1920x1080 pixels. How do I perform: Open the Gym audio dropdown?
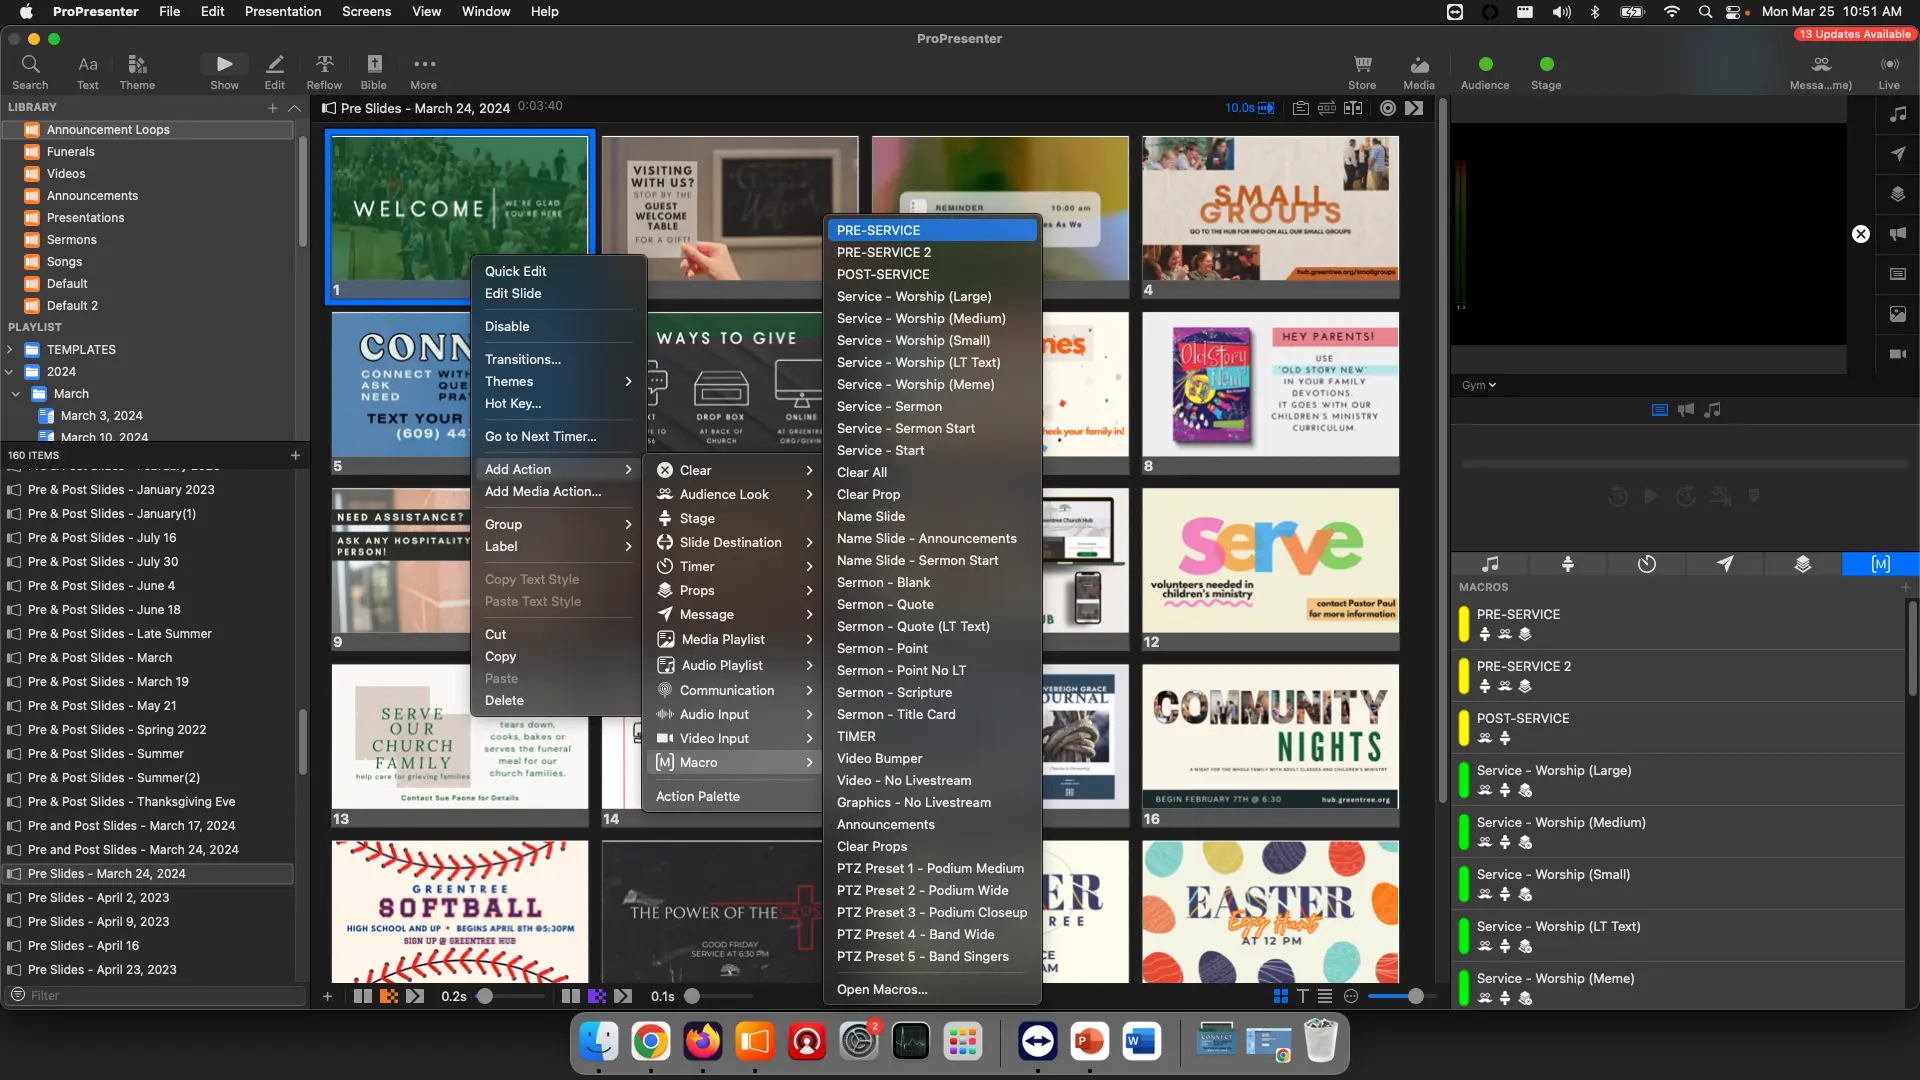coord(1479,385)
